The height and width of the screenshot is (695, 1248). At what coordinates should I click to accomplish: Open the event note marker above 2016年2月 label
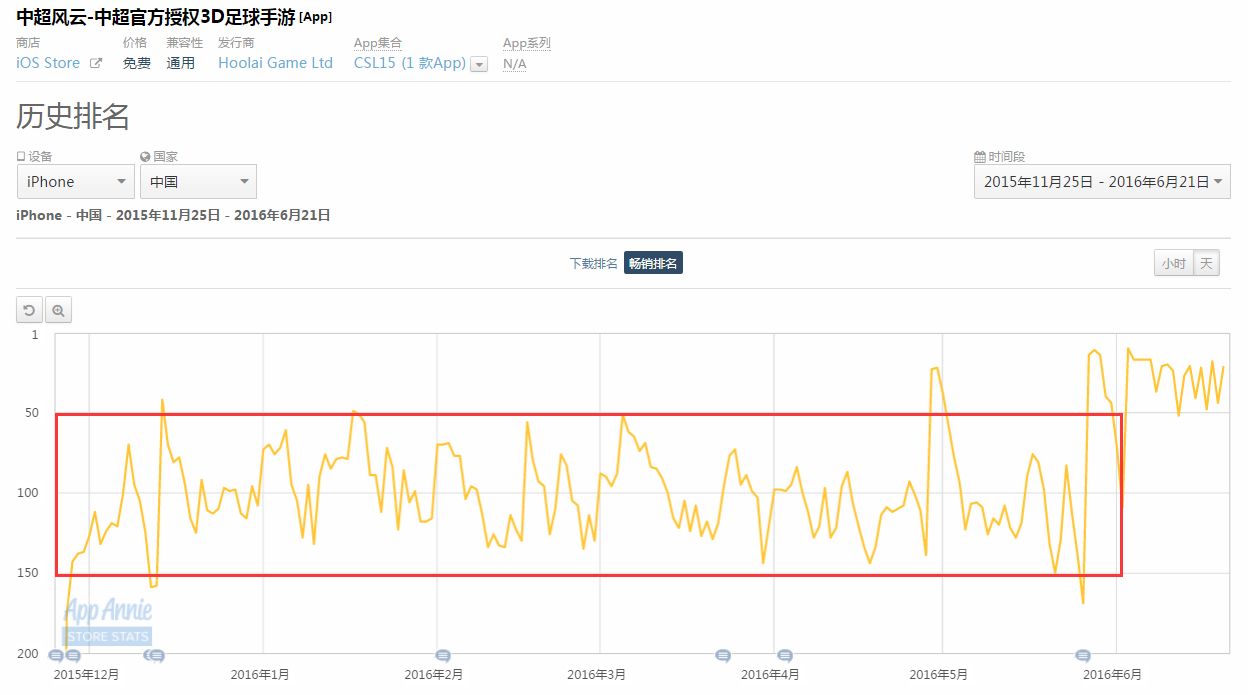(x=443, y=655)
